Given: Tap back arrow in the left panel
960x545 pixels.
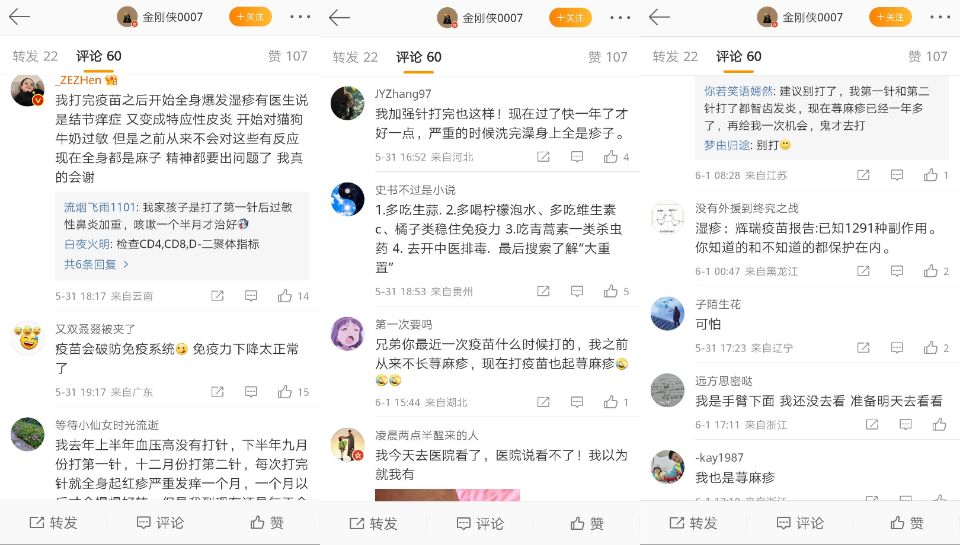Looking at the screenshot, I should 19,17.
